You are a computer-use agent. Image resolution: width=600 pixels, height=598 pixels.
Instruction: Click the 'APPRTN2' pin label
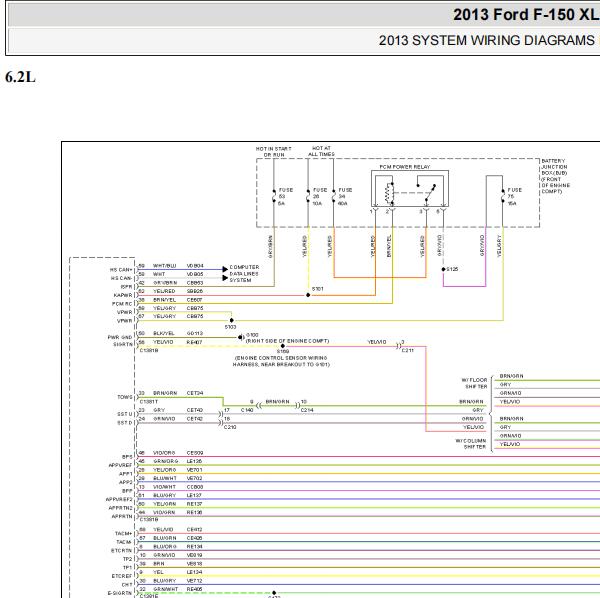(x=121, y=508)
